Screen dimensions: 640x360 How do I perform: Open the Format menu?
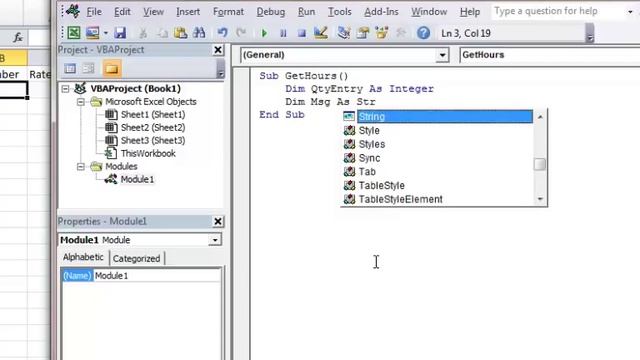tap(228, 12)
